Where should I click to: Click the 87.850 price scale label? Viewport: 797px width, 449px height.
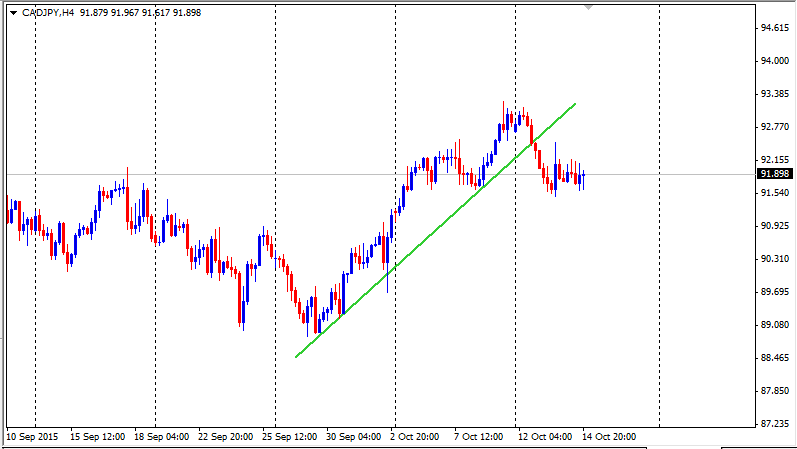pyautogui.click(x=775, y=391)
